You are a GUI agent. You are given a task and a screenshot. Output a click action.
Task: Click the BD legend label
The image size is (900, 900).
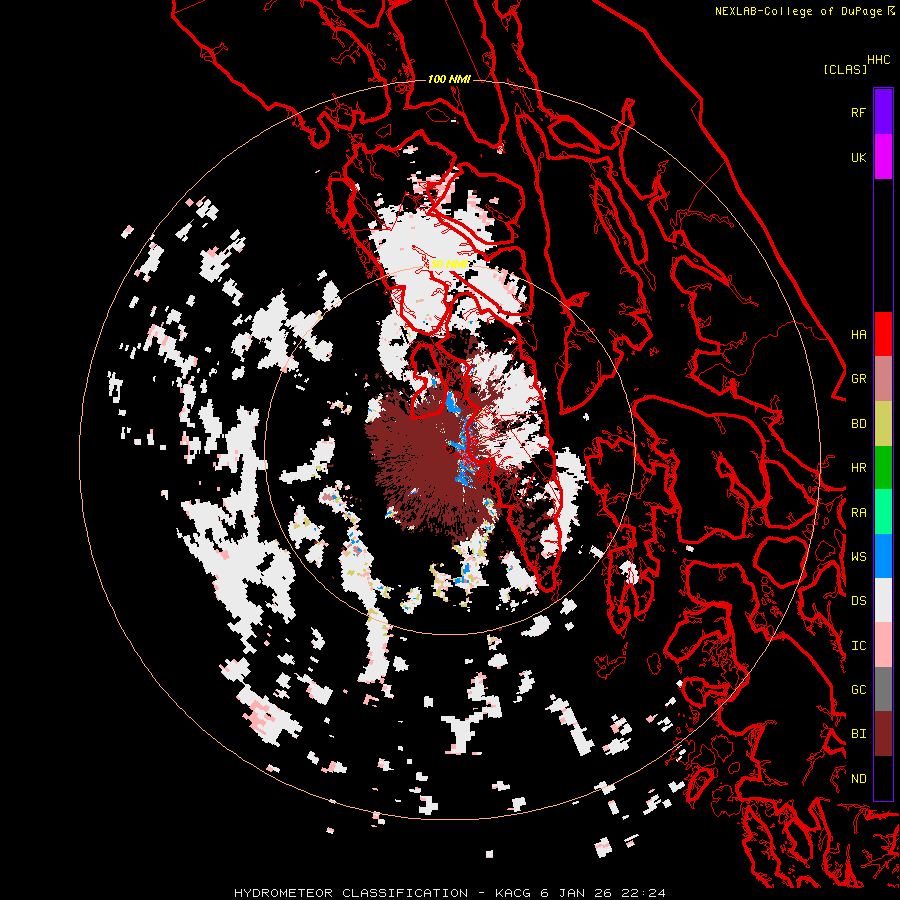858,424
